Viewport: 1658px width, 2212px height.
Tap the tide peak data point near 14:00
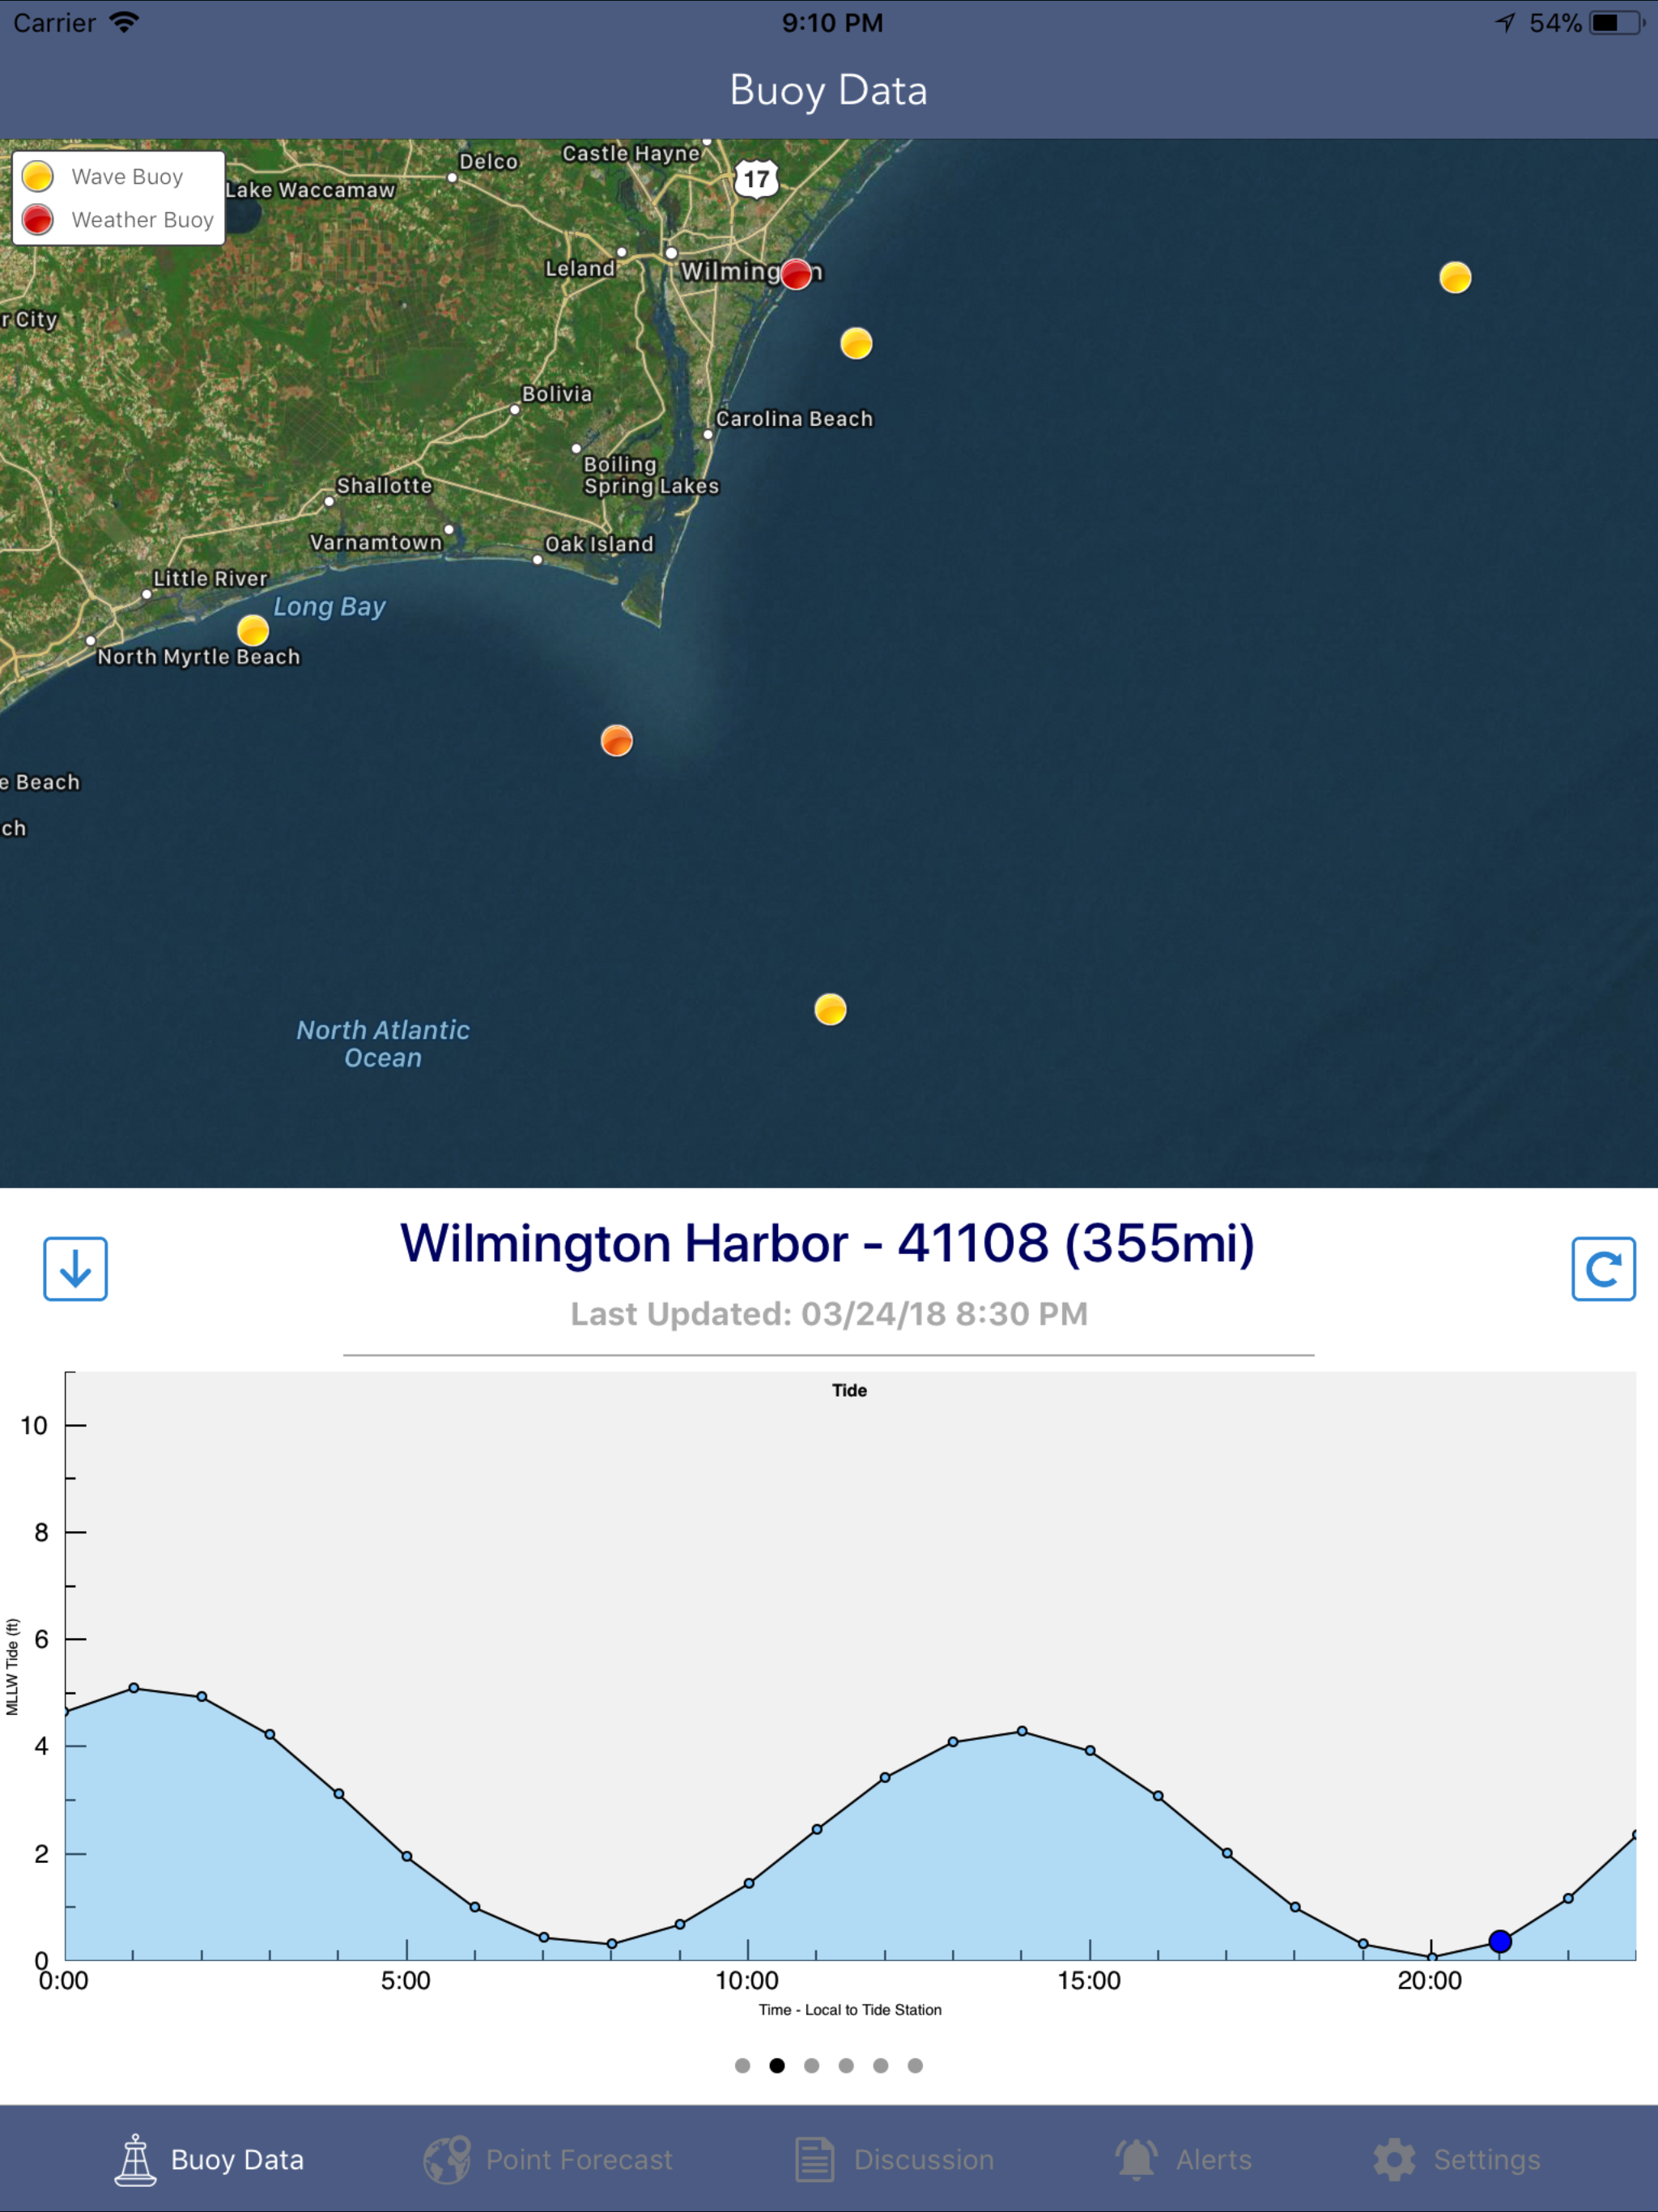(x=1022, y=1731)
